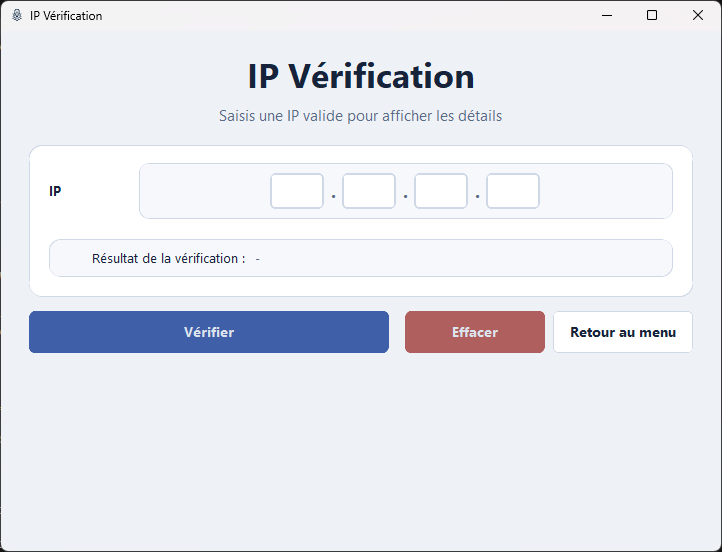Select the 'Résultat de la vérification :' text
This screenshot has width=722, height=552.
[169, 259]
